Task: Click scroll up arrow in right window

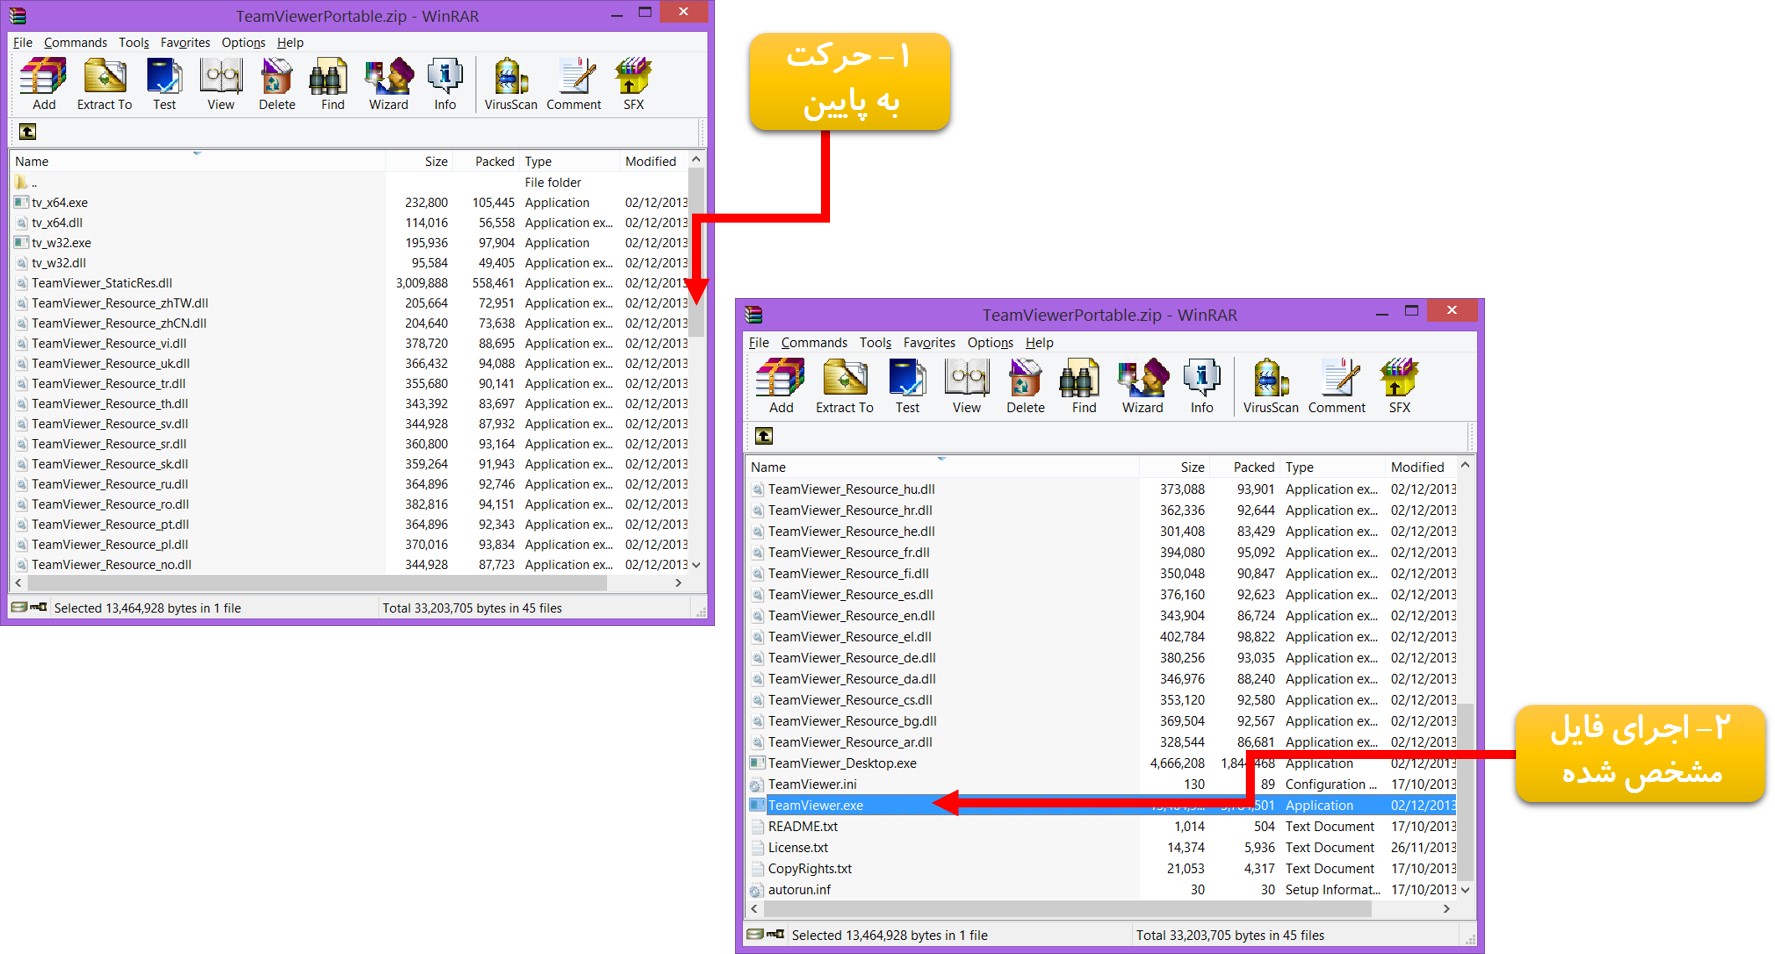Action: (x=1465, y=465)
